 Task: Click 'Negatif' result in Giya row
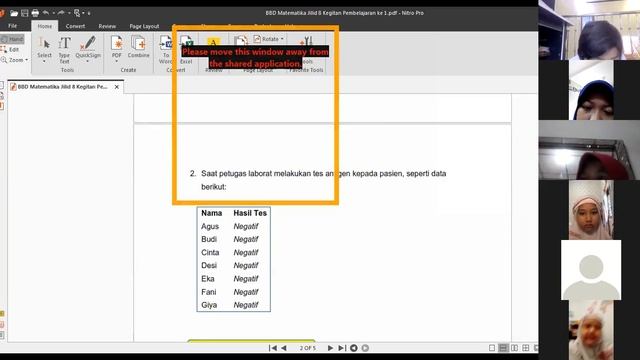[x=246, y=305]
